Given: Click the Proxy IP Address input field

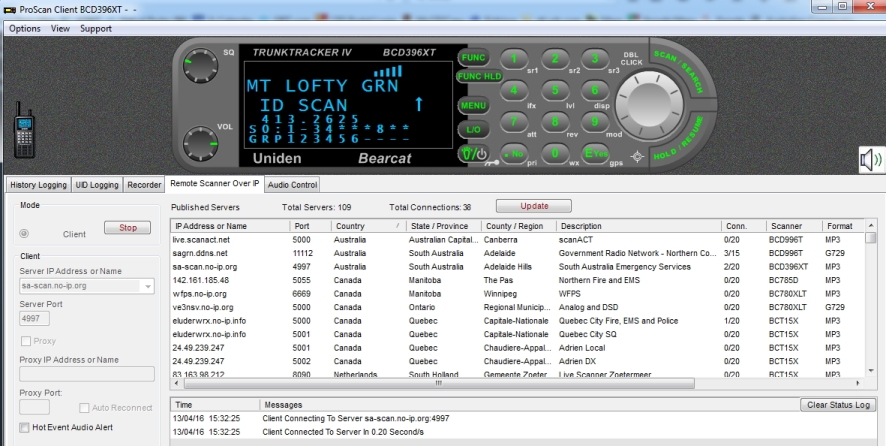Looking at the screenshot, I should (87, 374).
